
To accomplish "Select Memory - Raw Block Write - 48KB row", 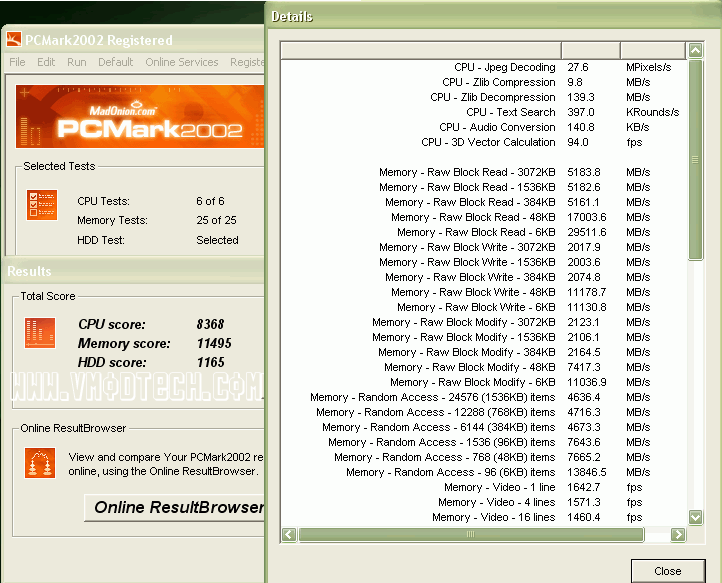I will pos(483,292).
